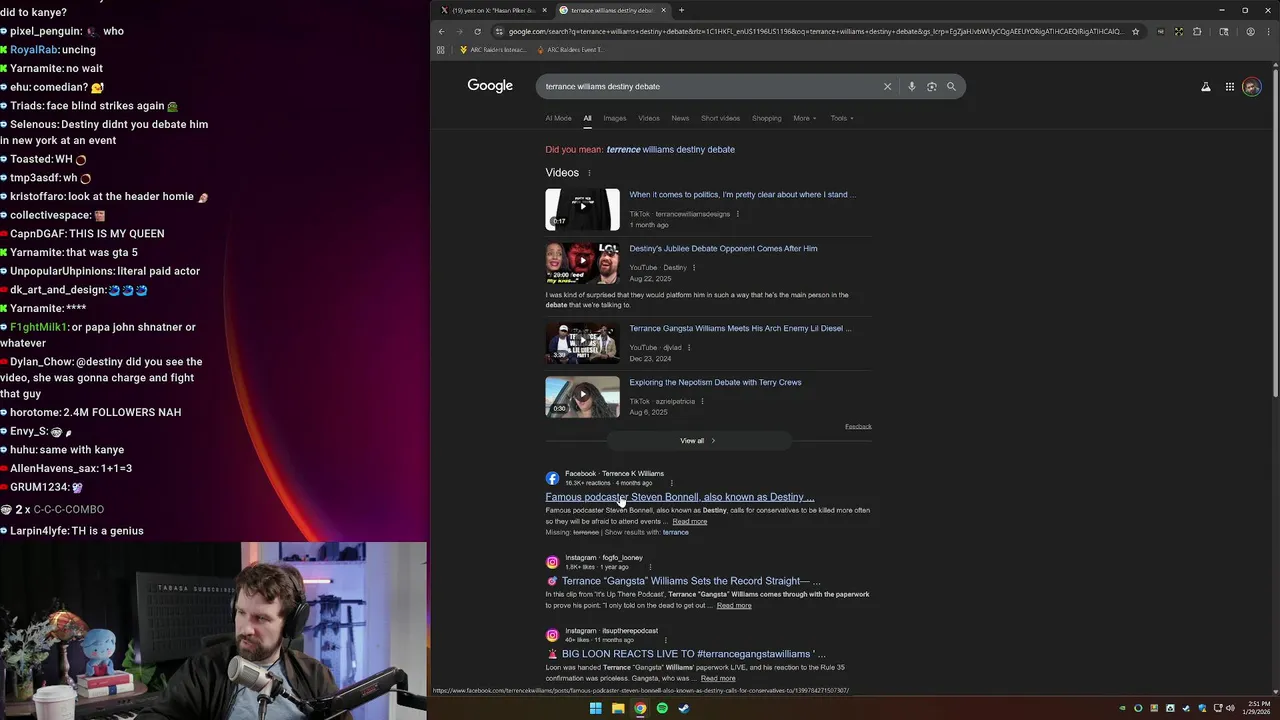
Task: Play the TikTok 'When it comes to politics' thumbnail
Action: click(x=582, y=209)
